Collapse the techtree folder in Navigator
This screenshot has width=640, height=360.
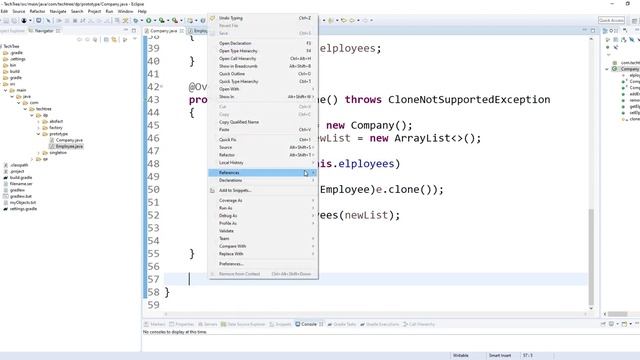point(25,109)
